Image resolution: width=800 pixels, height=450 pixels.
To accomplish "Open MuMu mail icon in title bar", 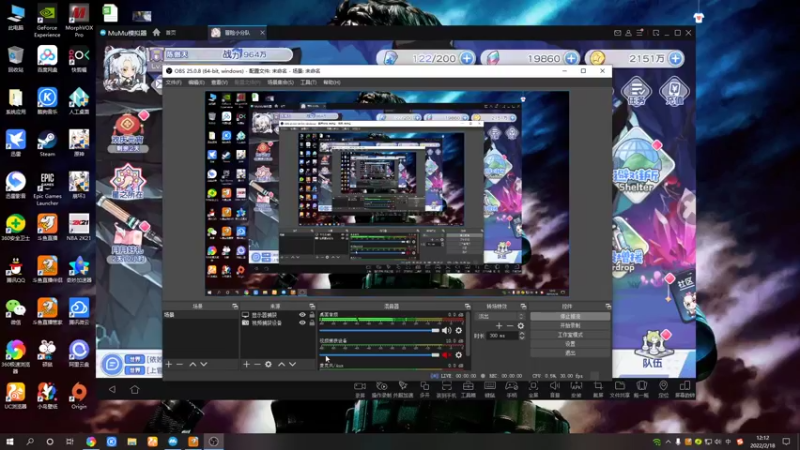I will pos(617,33).
